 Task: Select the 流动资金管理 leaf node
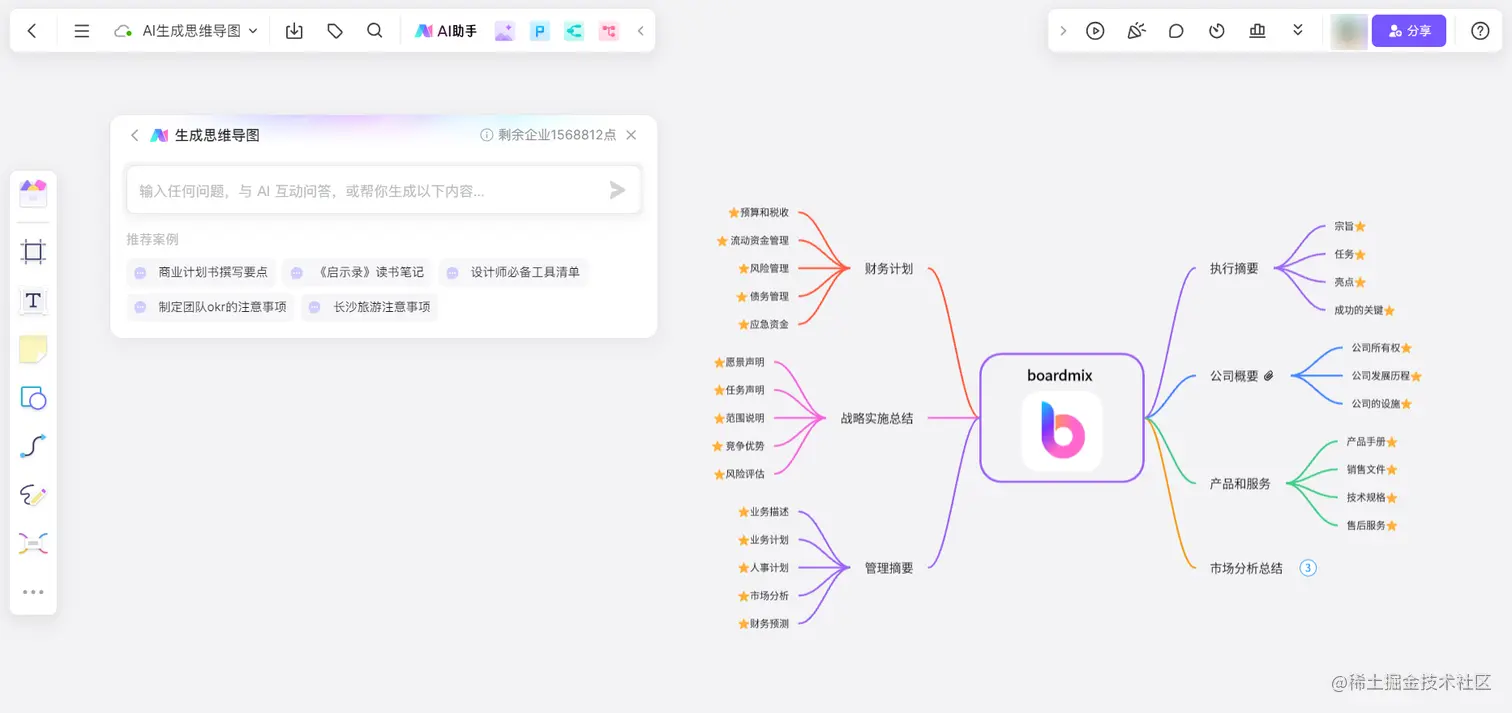[753, 241]
